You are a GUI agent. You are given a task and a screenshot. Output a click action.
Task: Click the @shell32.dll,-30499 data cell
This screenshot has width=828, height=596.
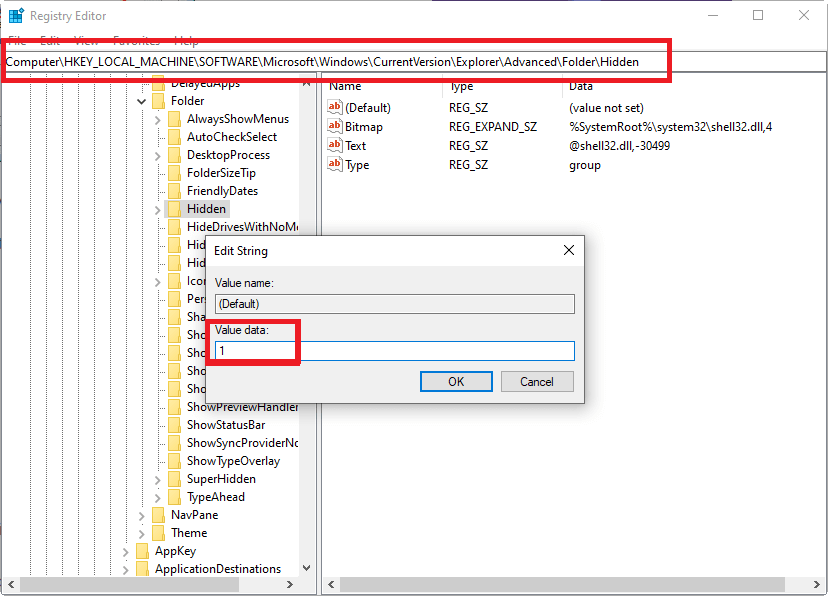click(x=619, y=146)
